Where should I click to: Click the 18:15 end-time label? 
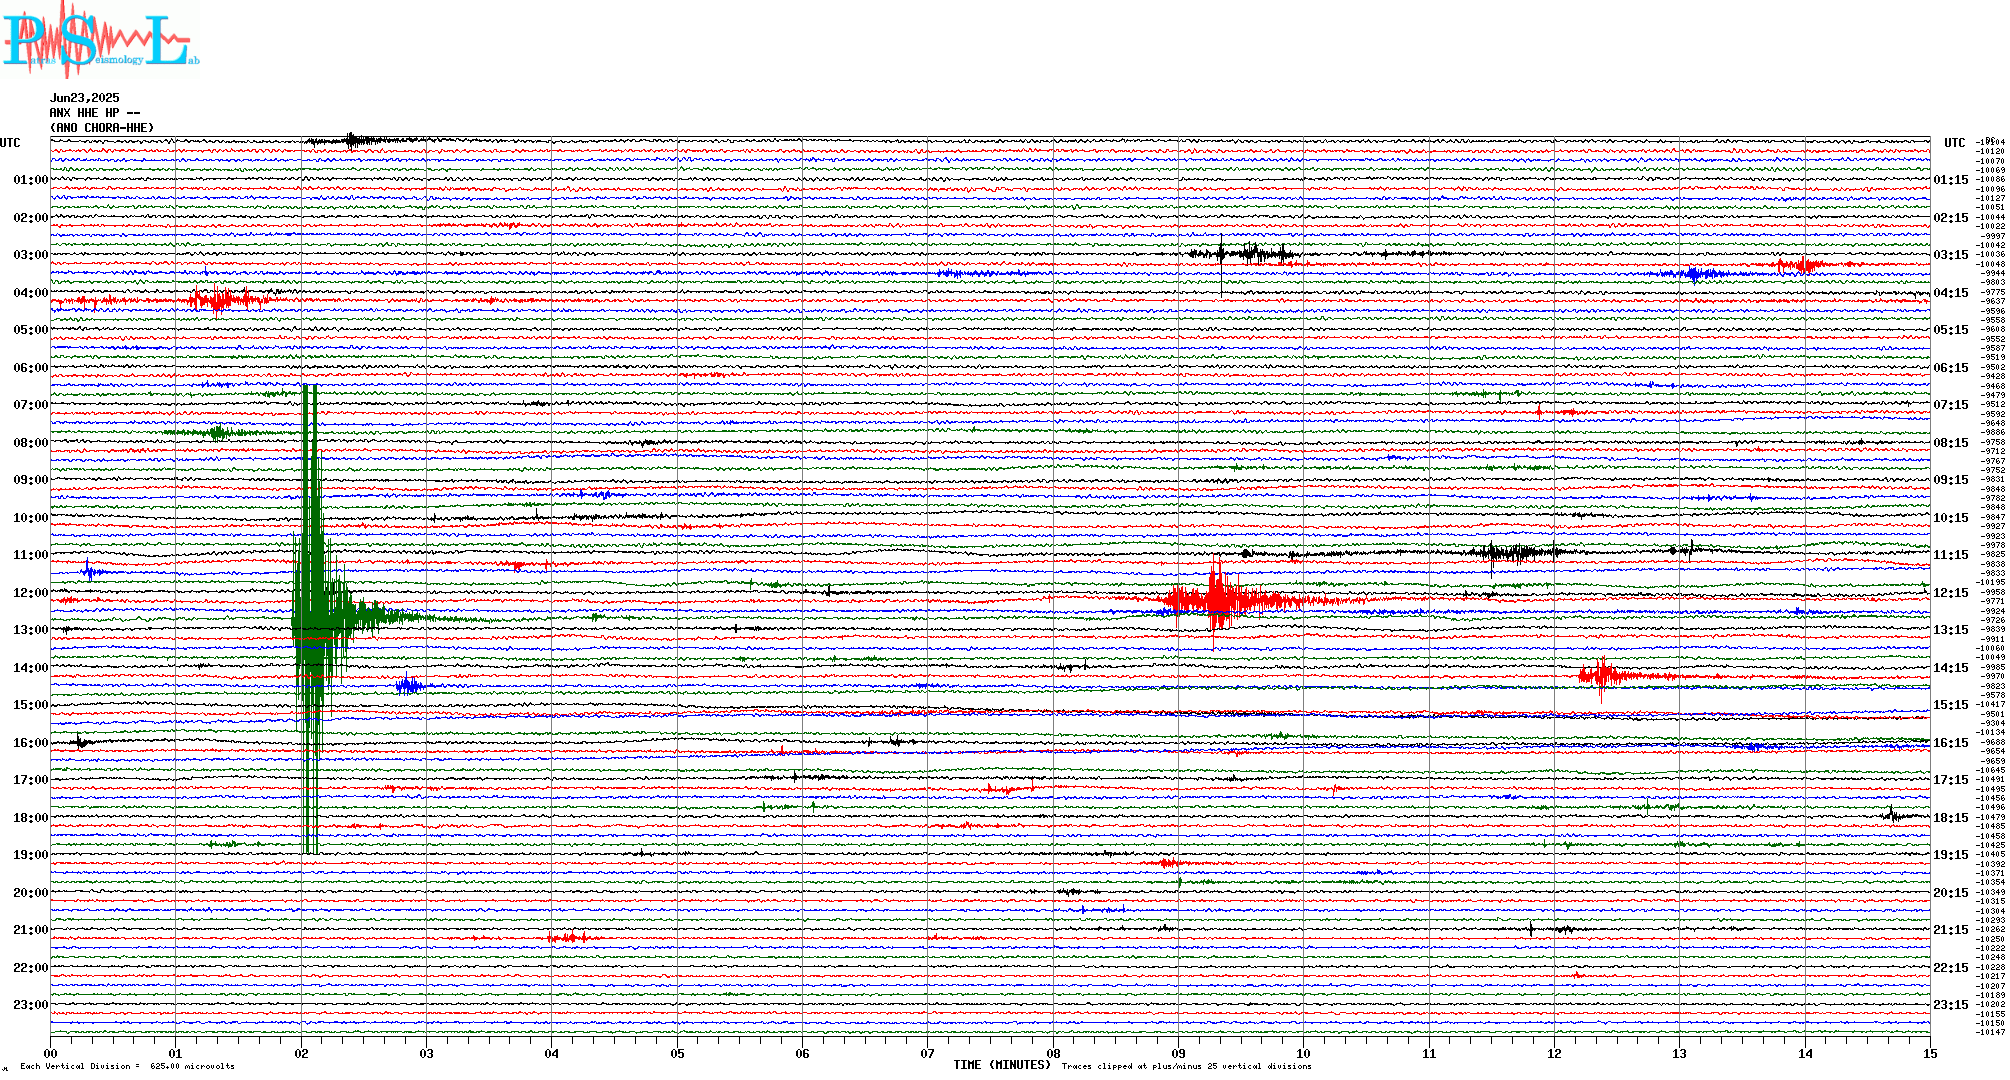coord(1951,818)
